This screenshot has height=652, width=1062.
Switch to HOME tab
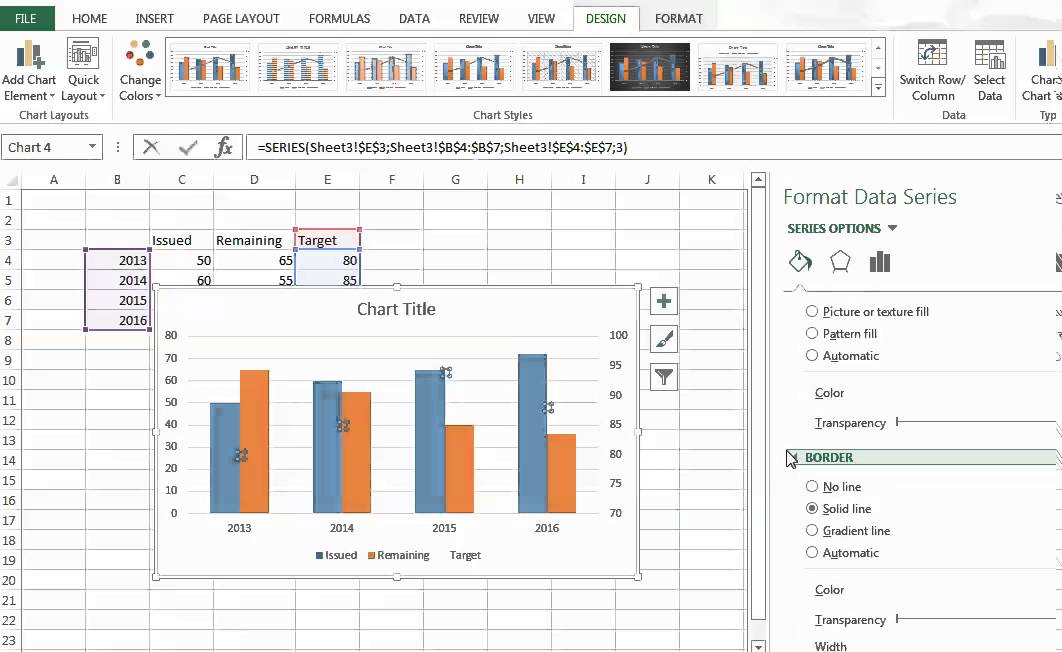coord(89,18)
